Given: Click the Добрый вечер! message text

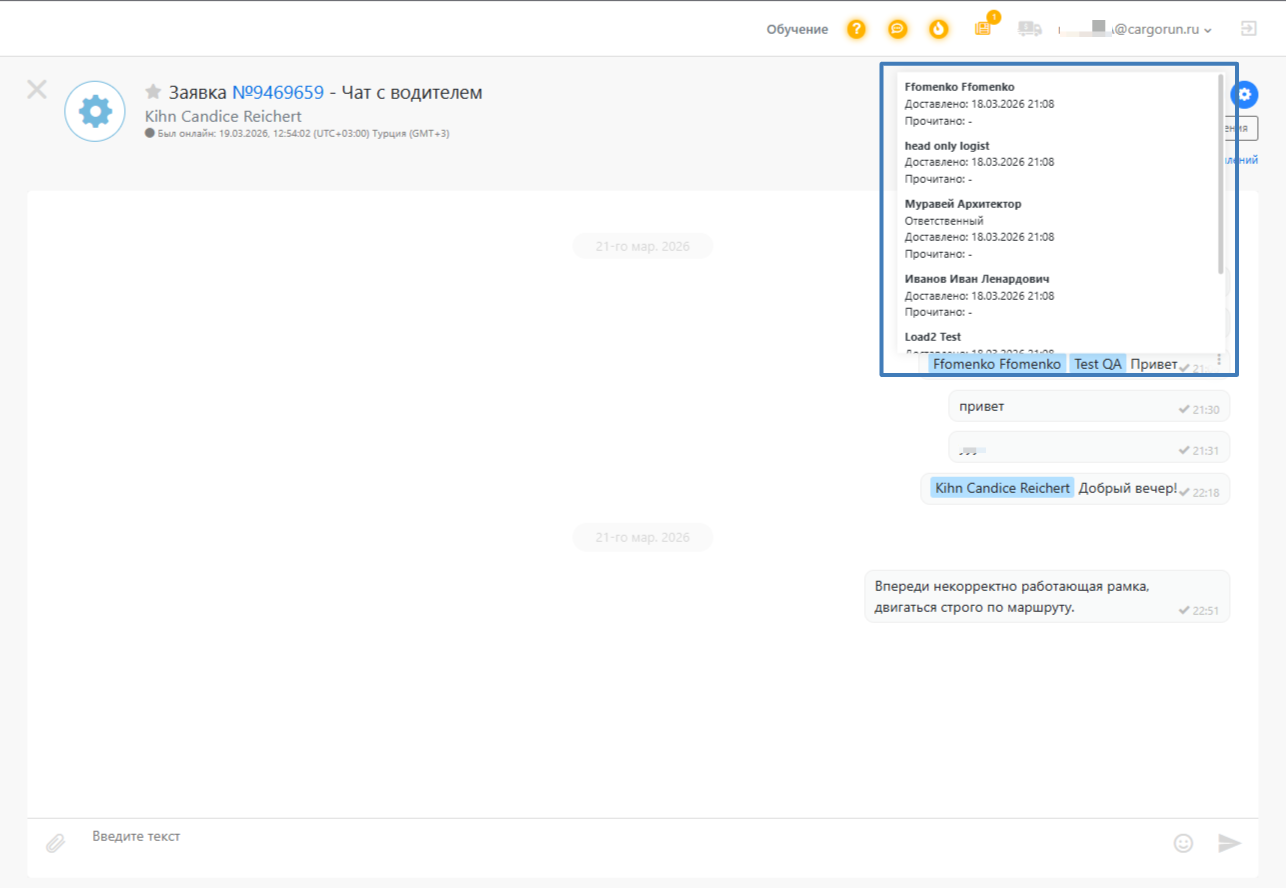Looking at the screenshot, I should pyautogui.click(x=1128, y=488).
